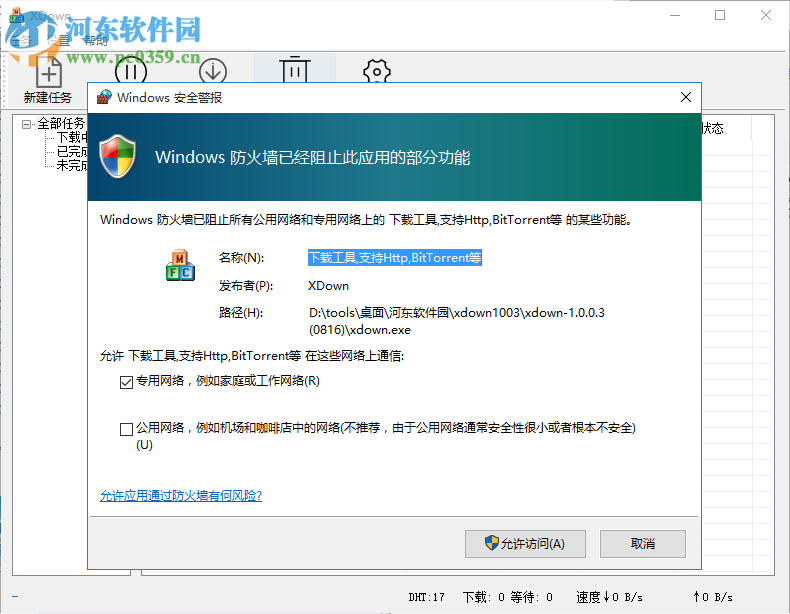The height and width of the screenshot is (614, 790).
Task: Click the Delete trash can toolbar icon
Action: 295,70
